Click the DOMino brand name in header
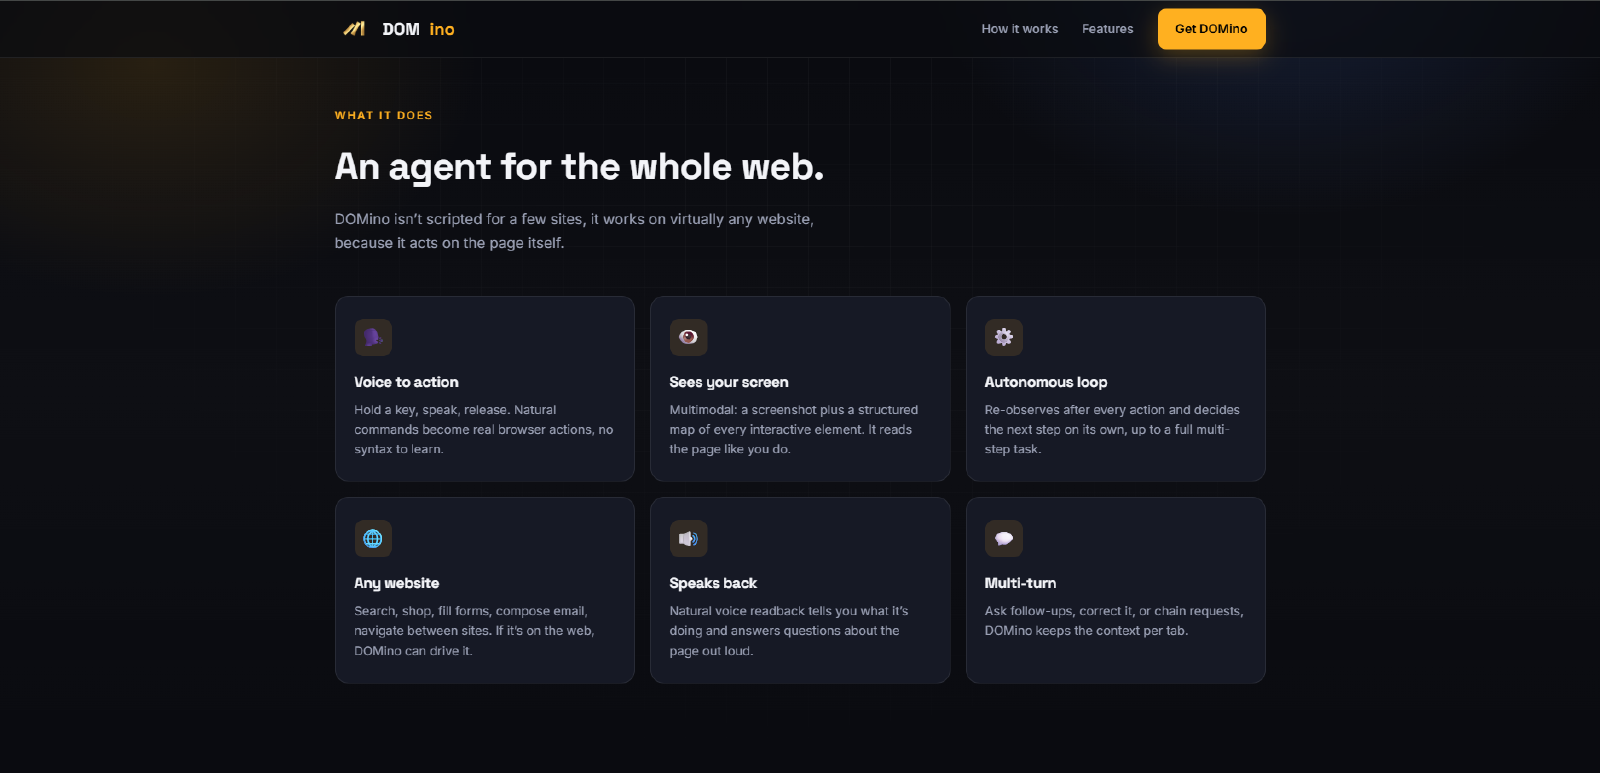This screenshot has height=773, width=1600. (418, 30)
